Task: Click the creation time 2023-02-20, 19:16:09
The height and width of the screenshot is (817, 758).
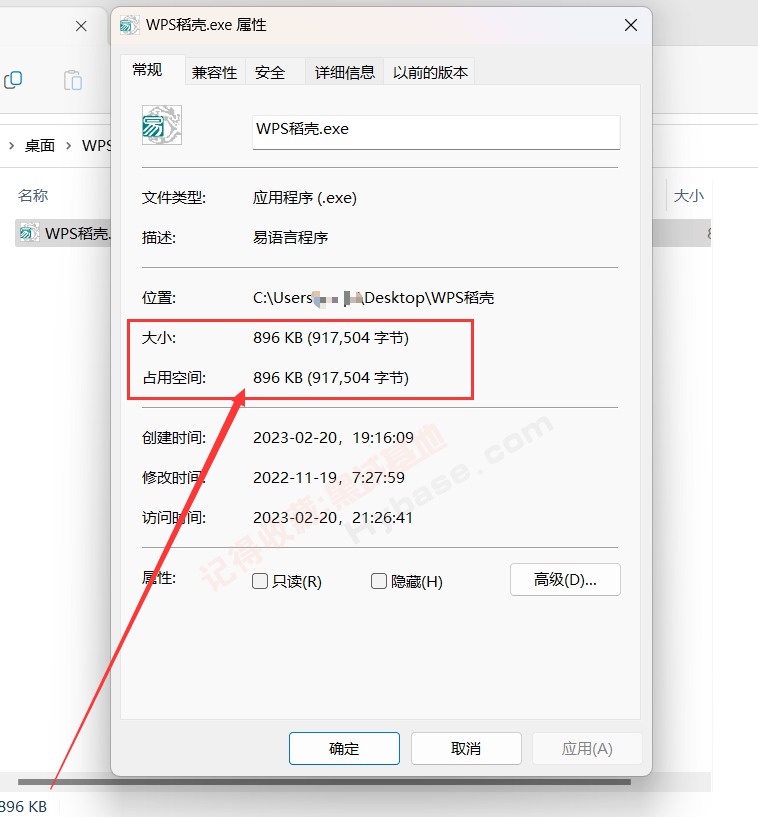Action: point(333,438)
